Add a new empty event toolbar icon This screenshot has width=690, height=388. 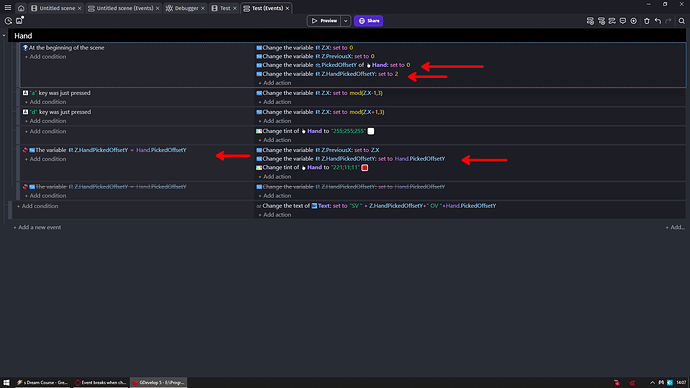pos(590,21)
